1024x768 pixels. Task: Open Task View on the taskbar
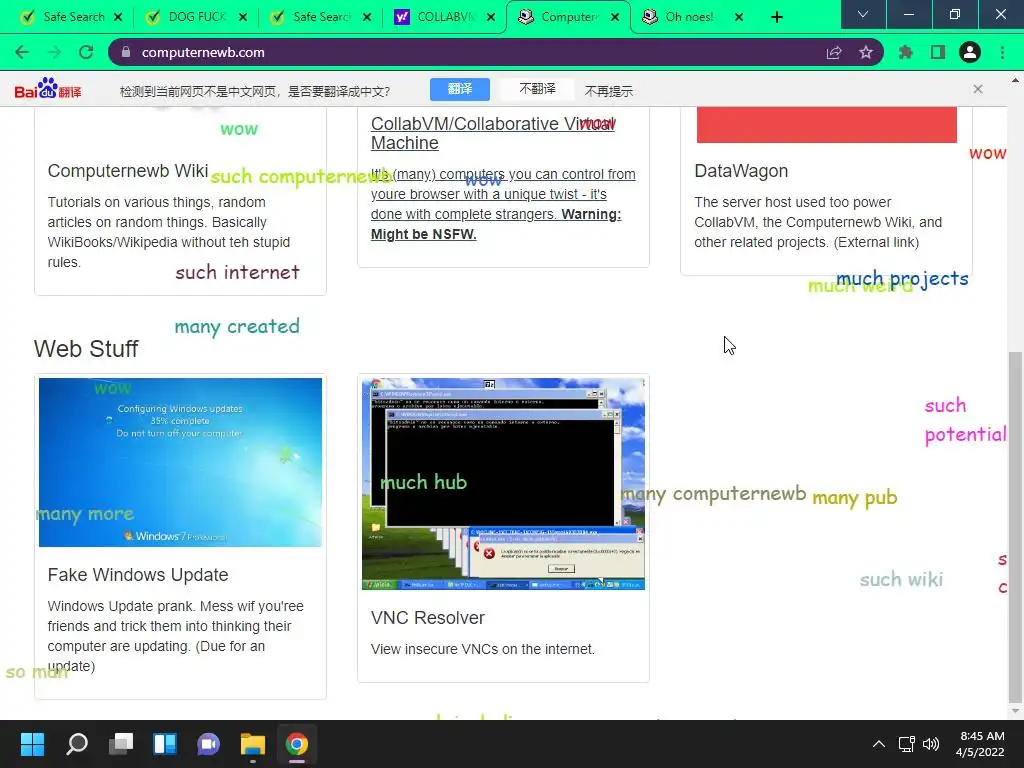(121, 744)
